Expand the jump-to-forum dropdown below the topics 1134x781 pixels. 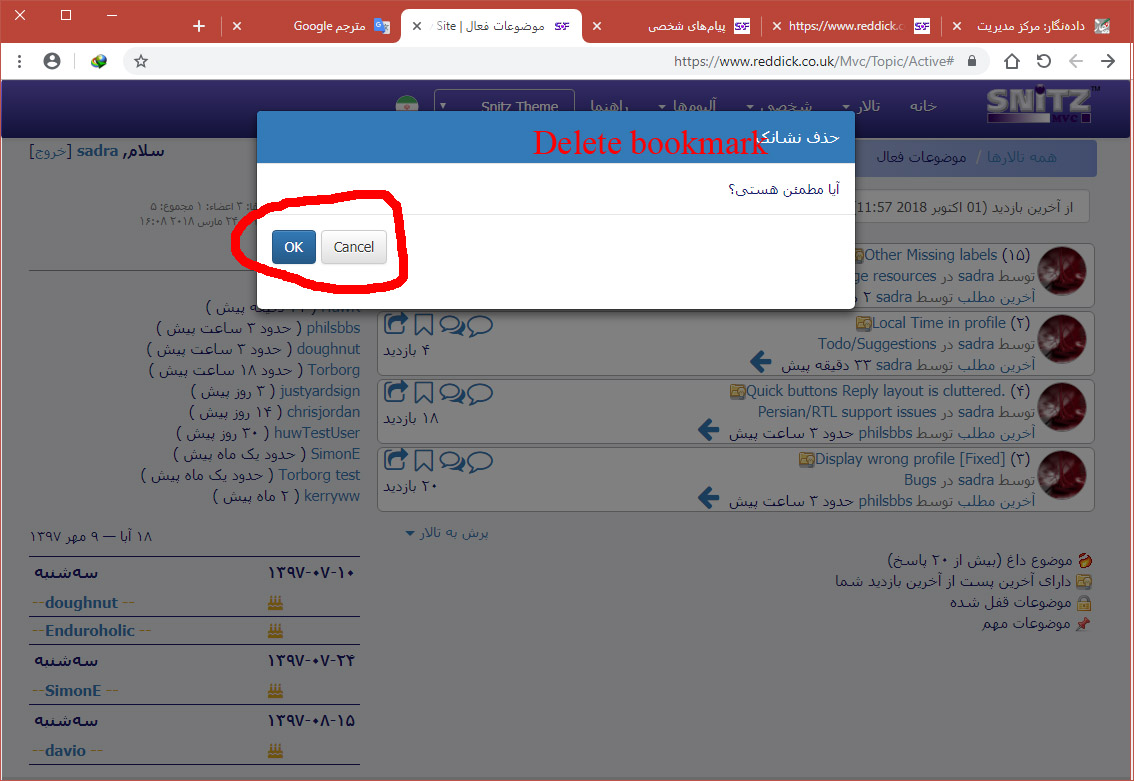[x=447, y=533]
